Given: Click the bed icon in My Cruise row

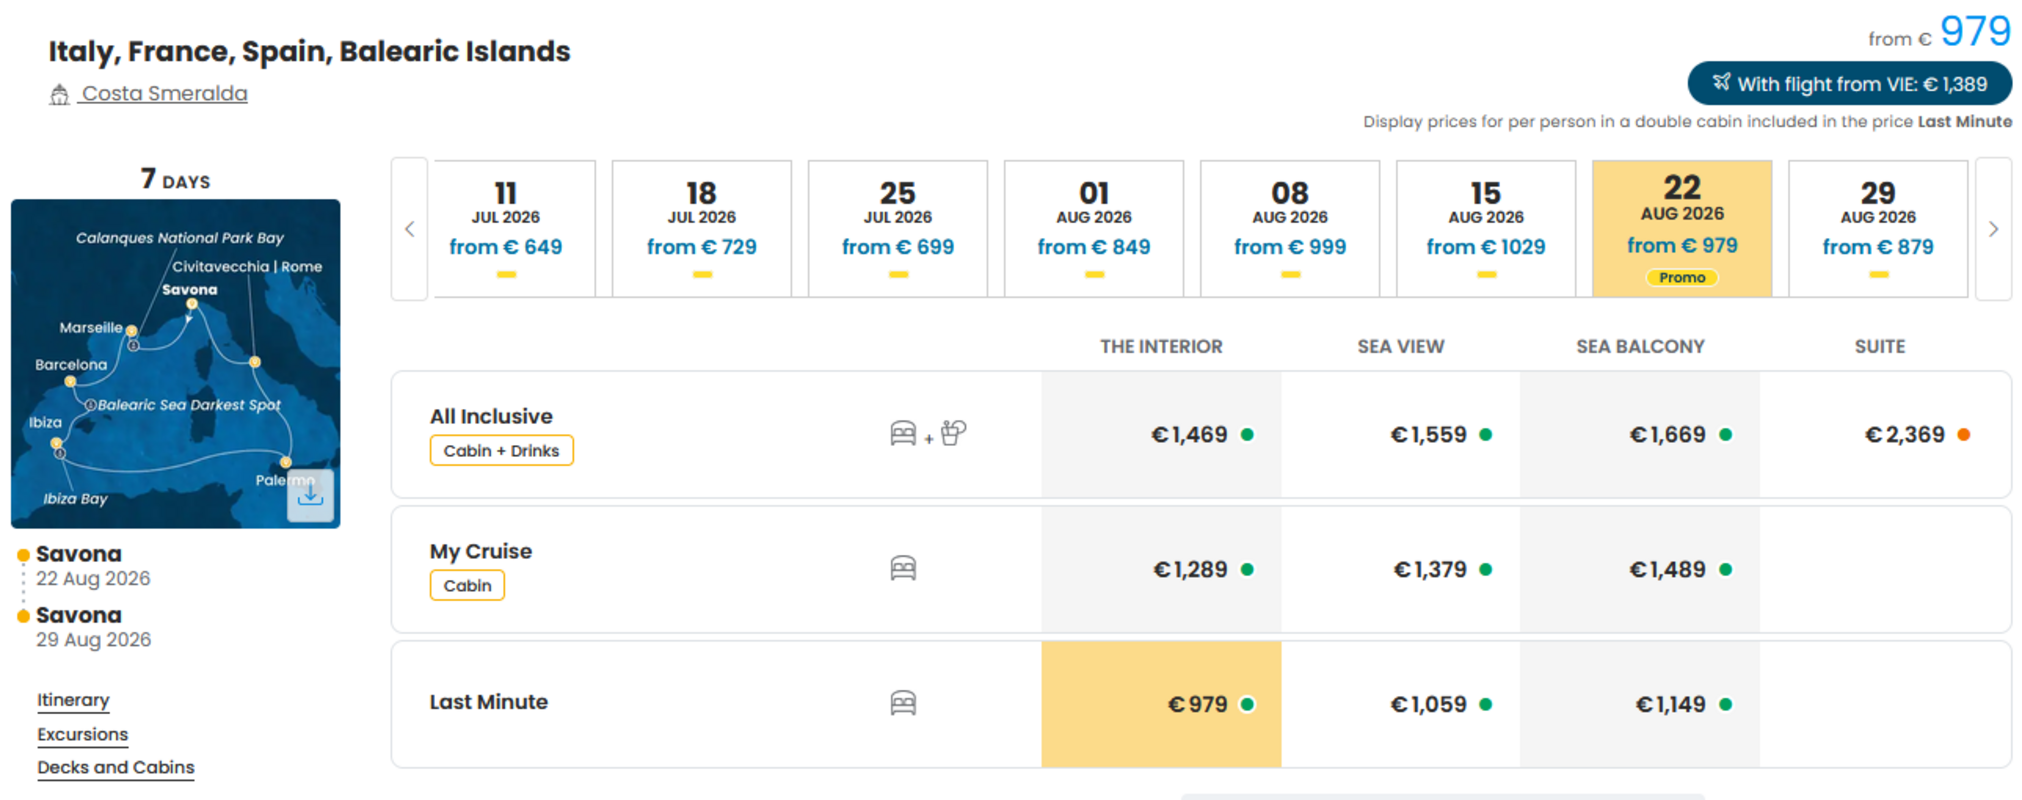Looking at the screenshot, I should tap(903, 568).
